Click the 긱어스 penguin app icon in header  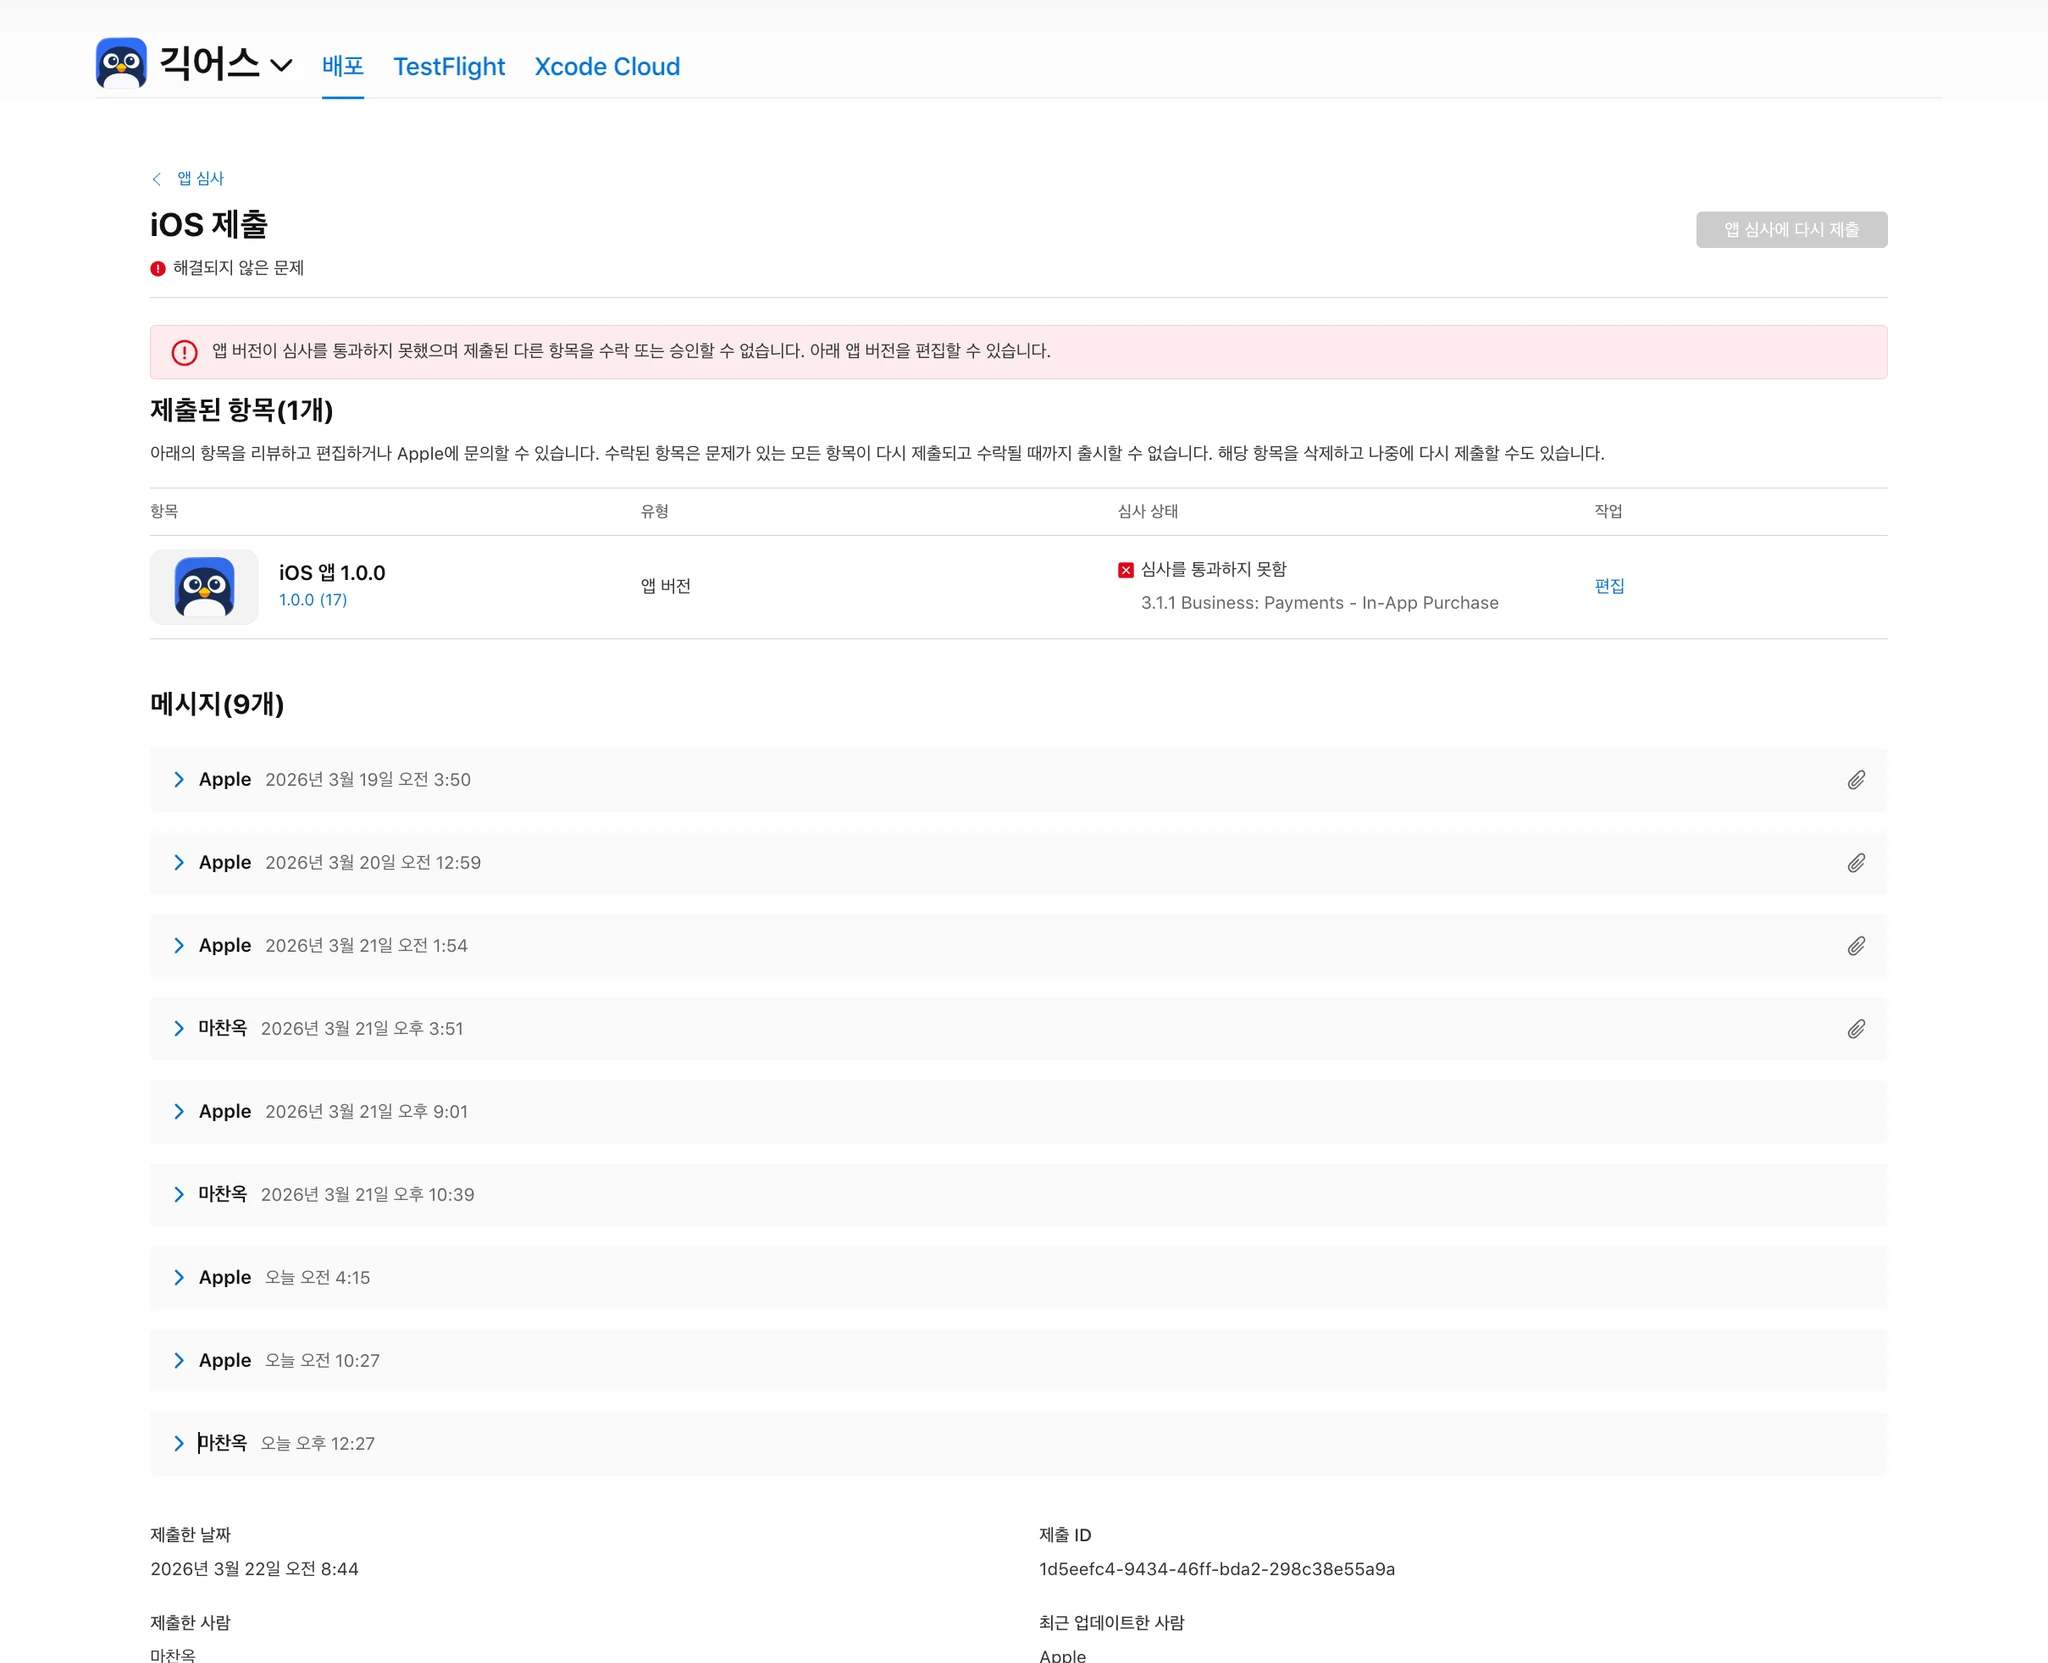click(121, 64)
